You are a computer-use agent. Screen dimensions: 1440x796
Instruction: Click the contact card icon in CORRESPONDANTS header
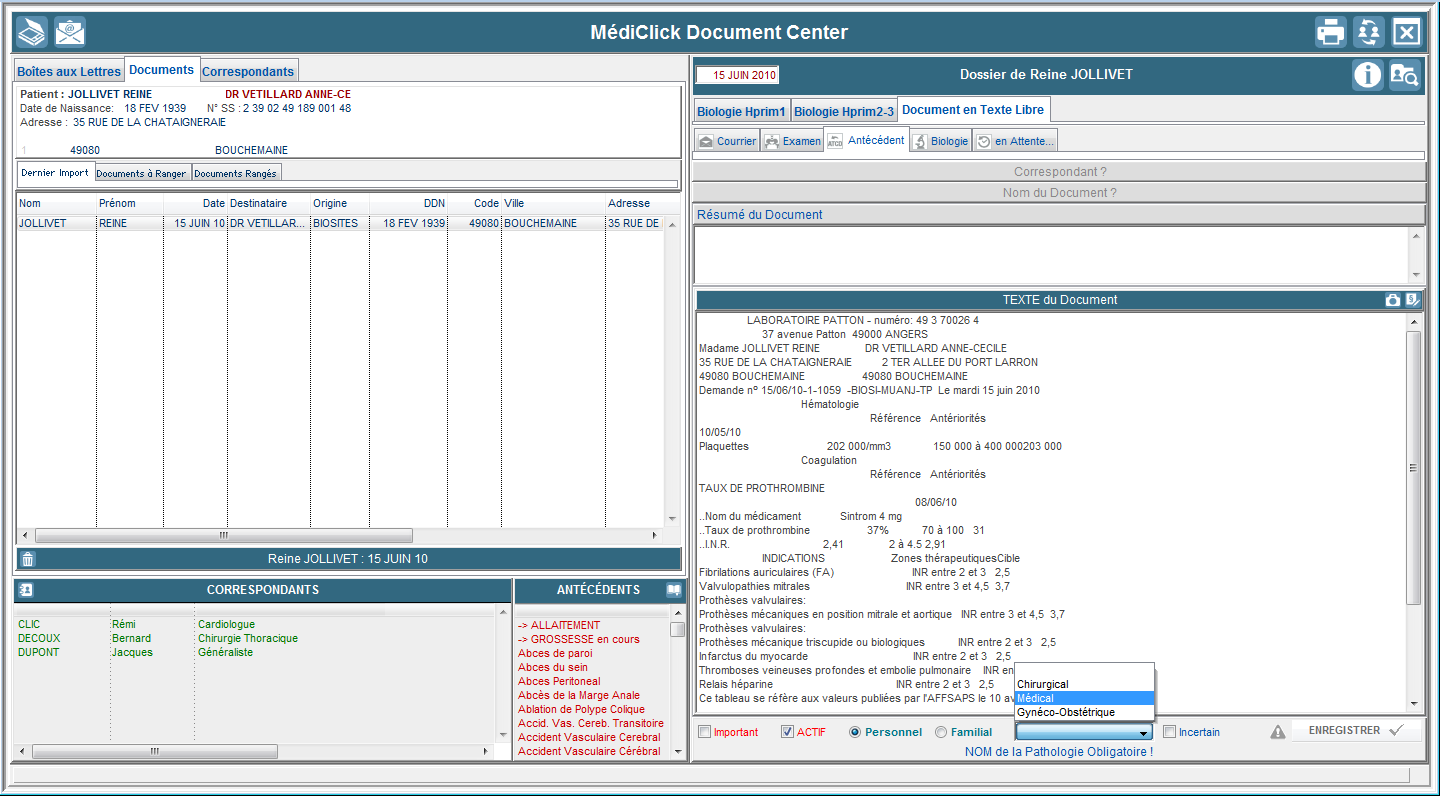click(x=26, y=590)
